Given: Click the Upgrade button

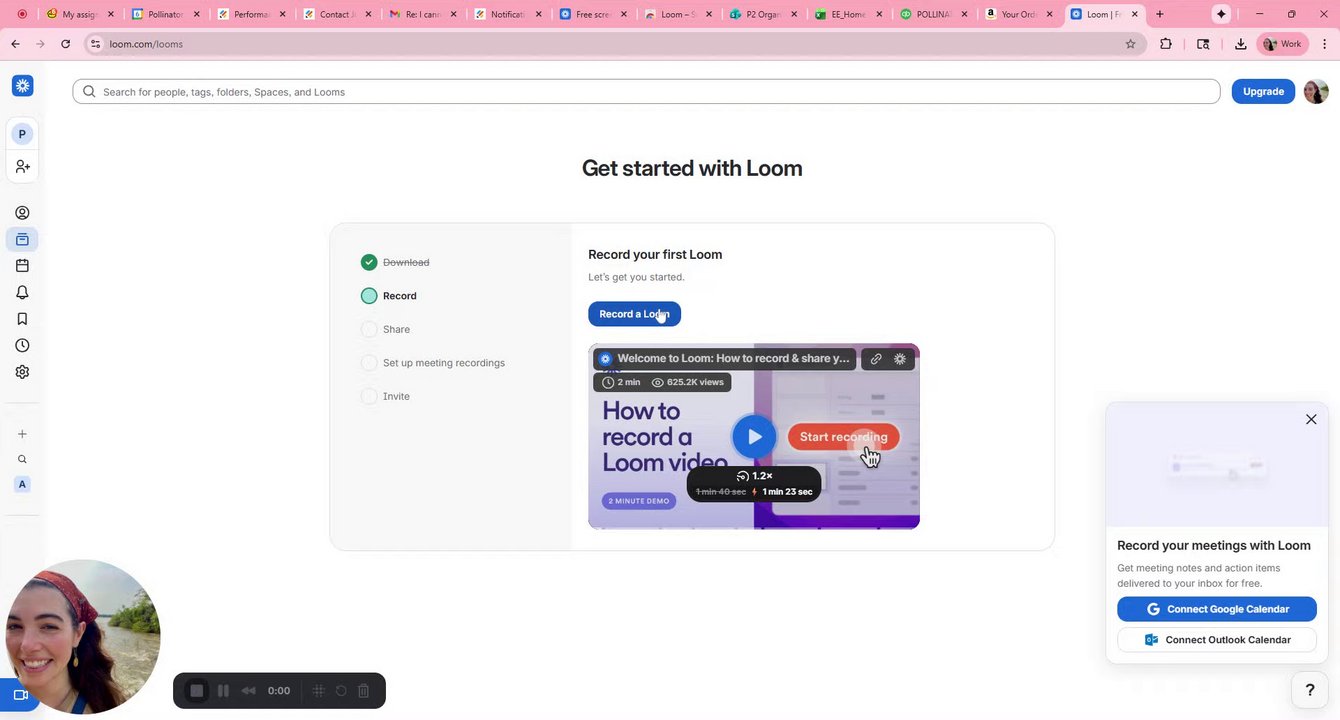Looking at the screenshot, I should pos(1263,91).
